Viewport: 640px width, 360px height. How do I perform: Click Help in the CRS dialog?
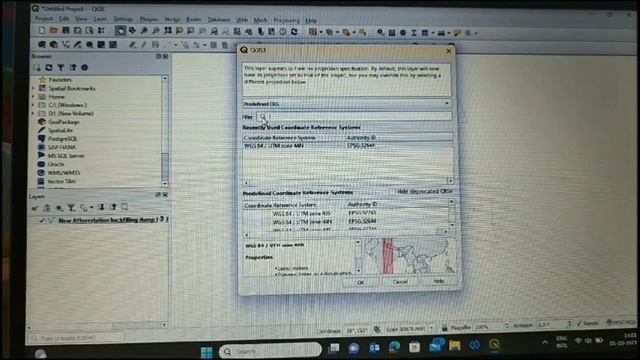pos(439,281)
